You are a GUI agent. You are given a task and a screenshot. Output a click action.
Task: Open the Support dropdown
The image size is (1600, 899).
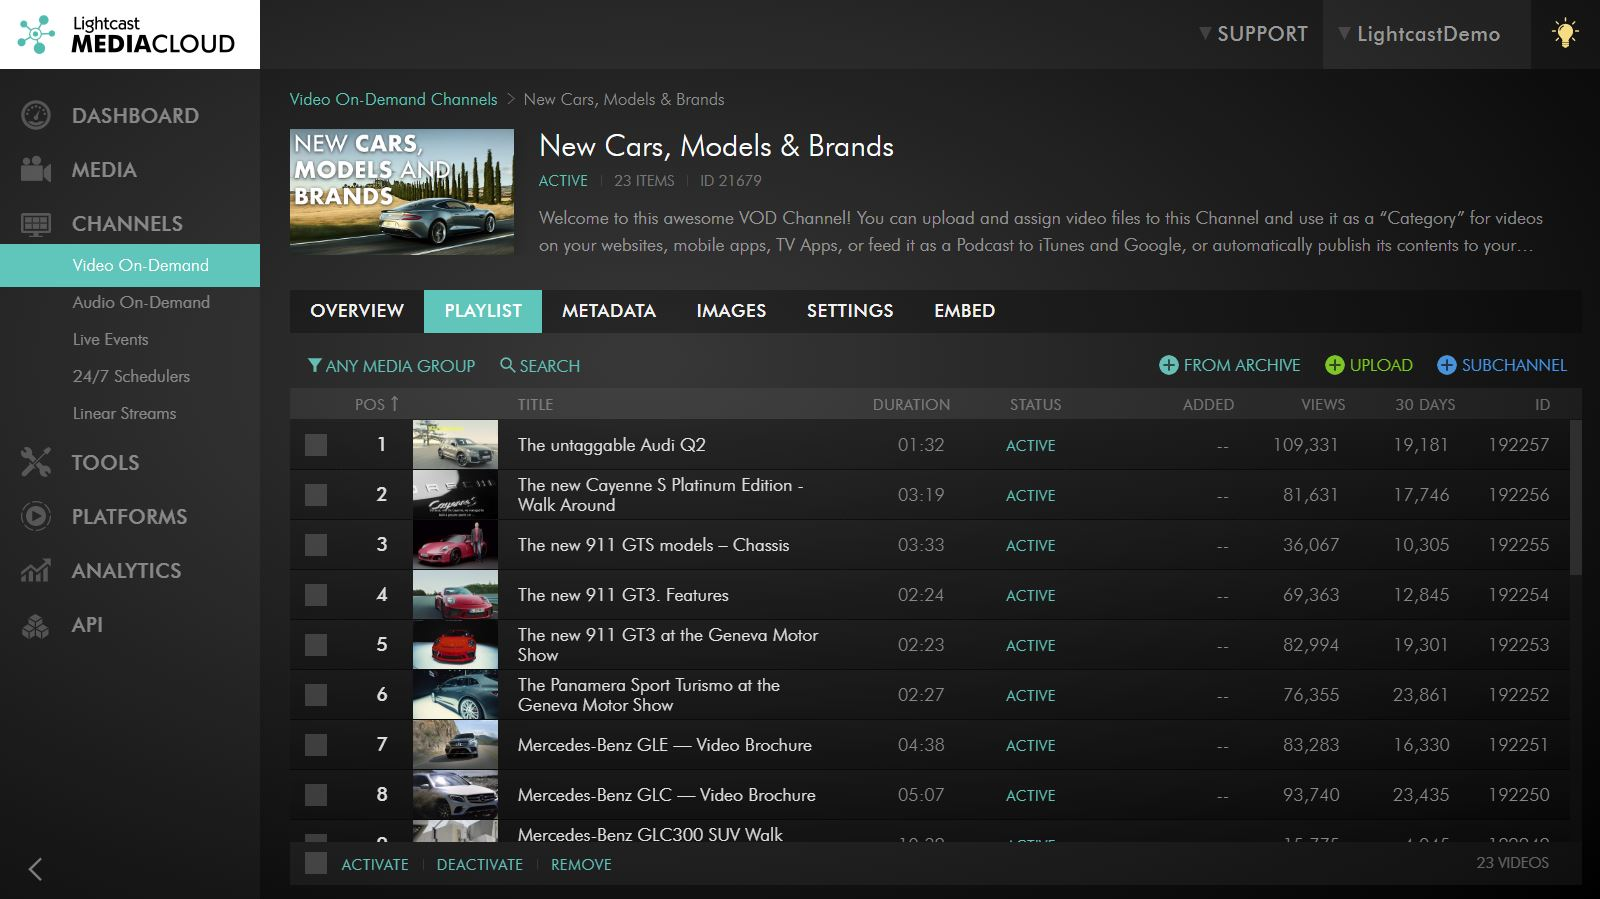[x=1253, y=34]
